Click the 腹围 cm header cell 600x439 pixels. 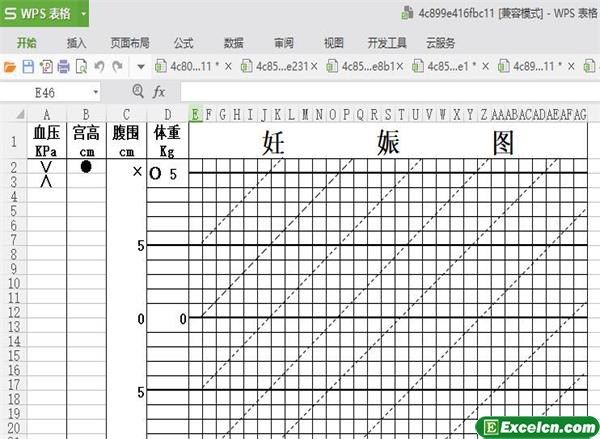click(x=126, y=140)
